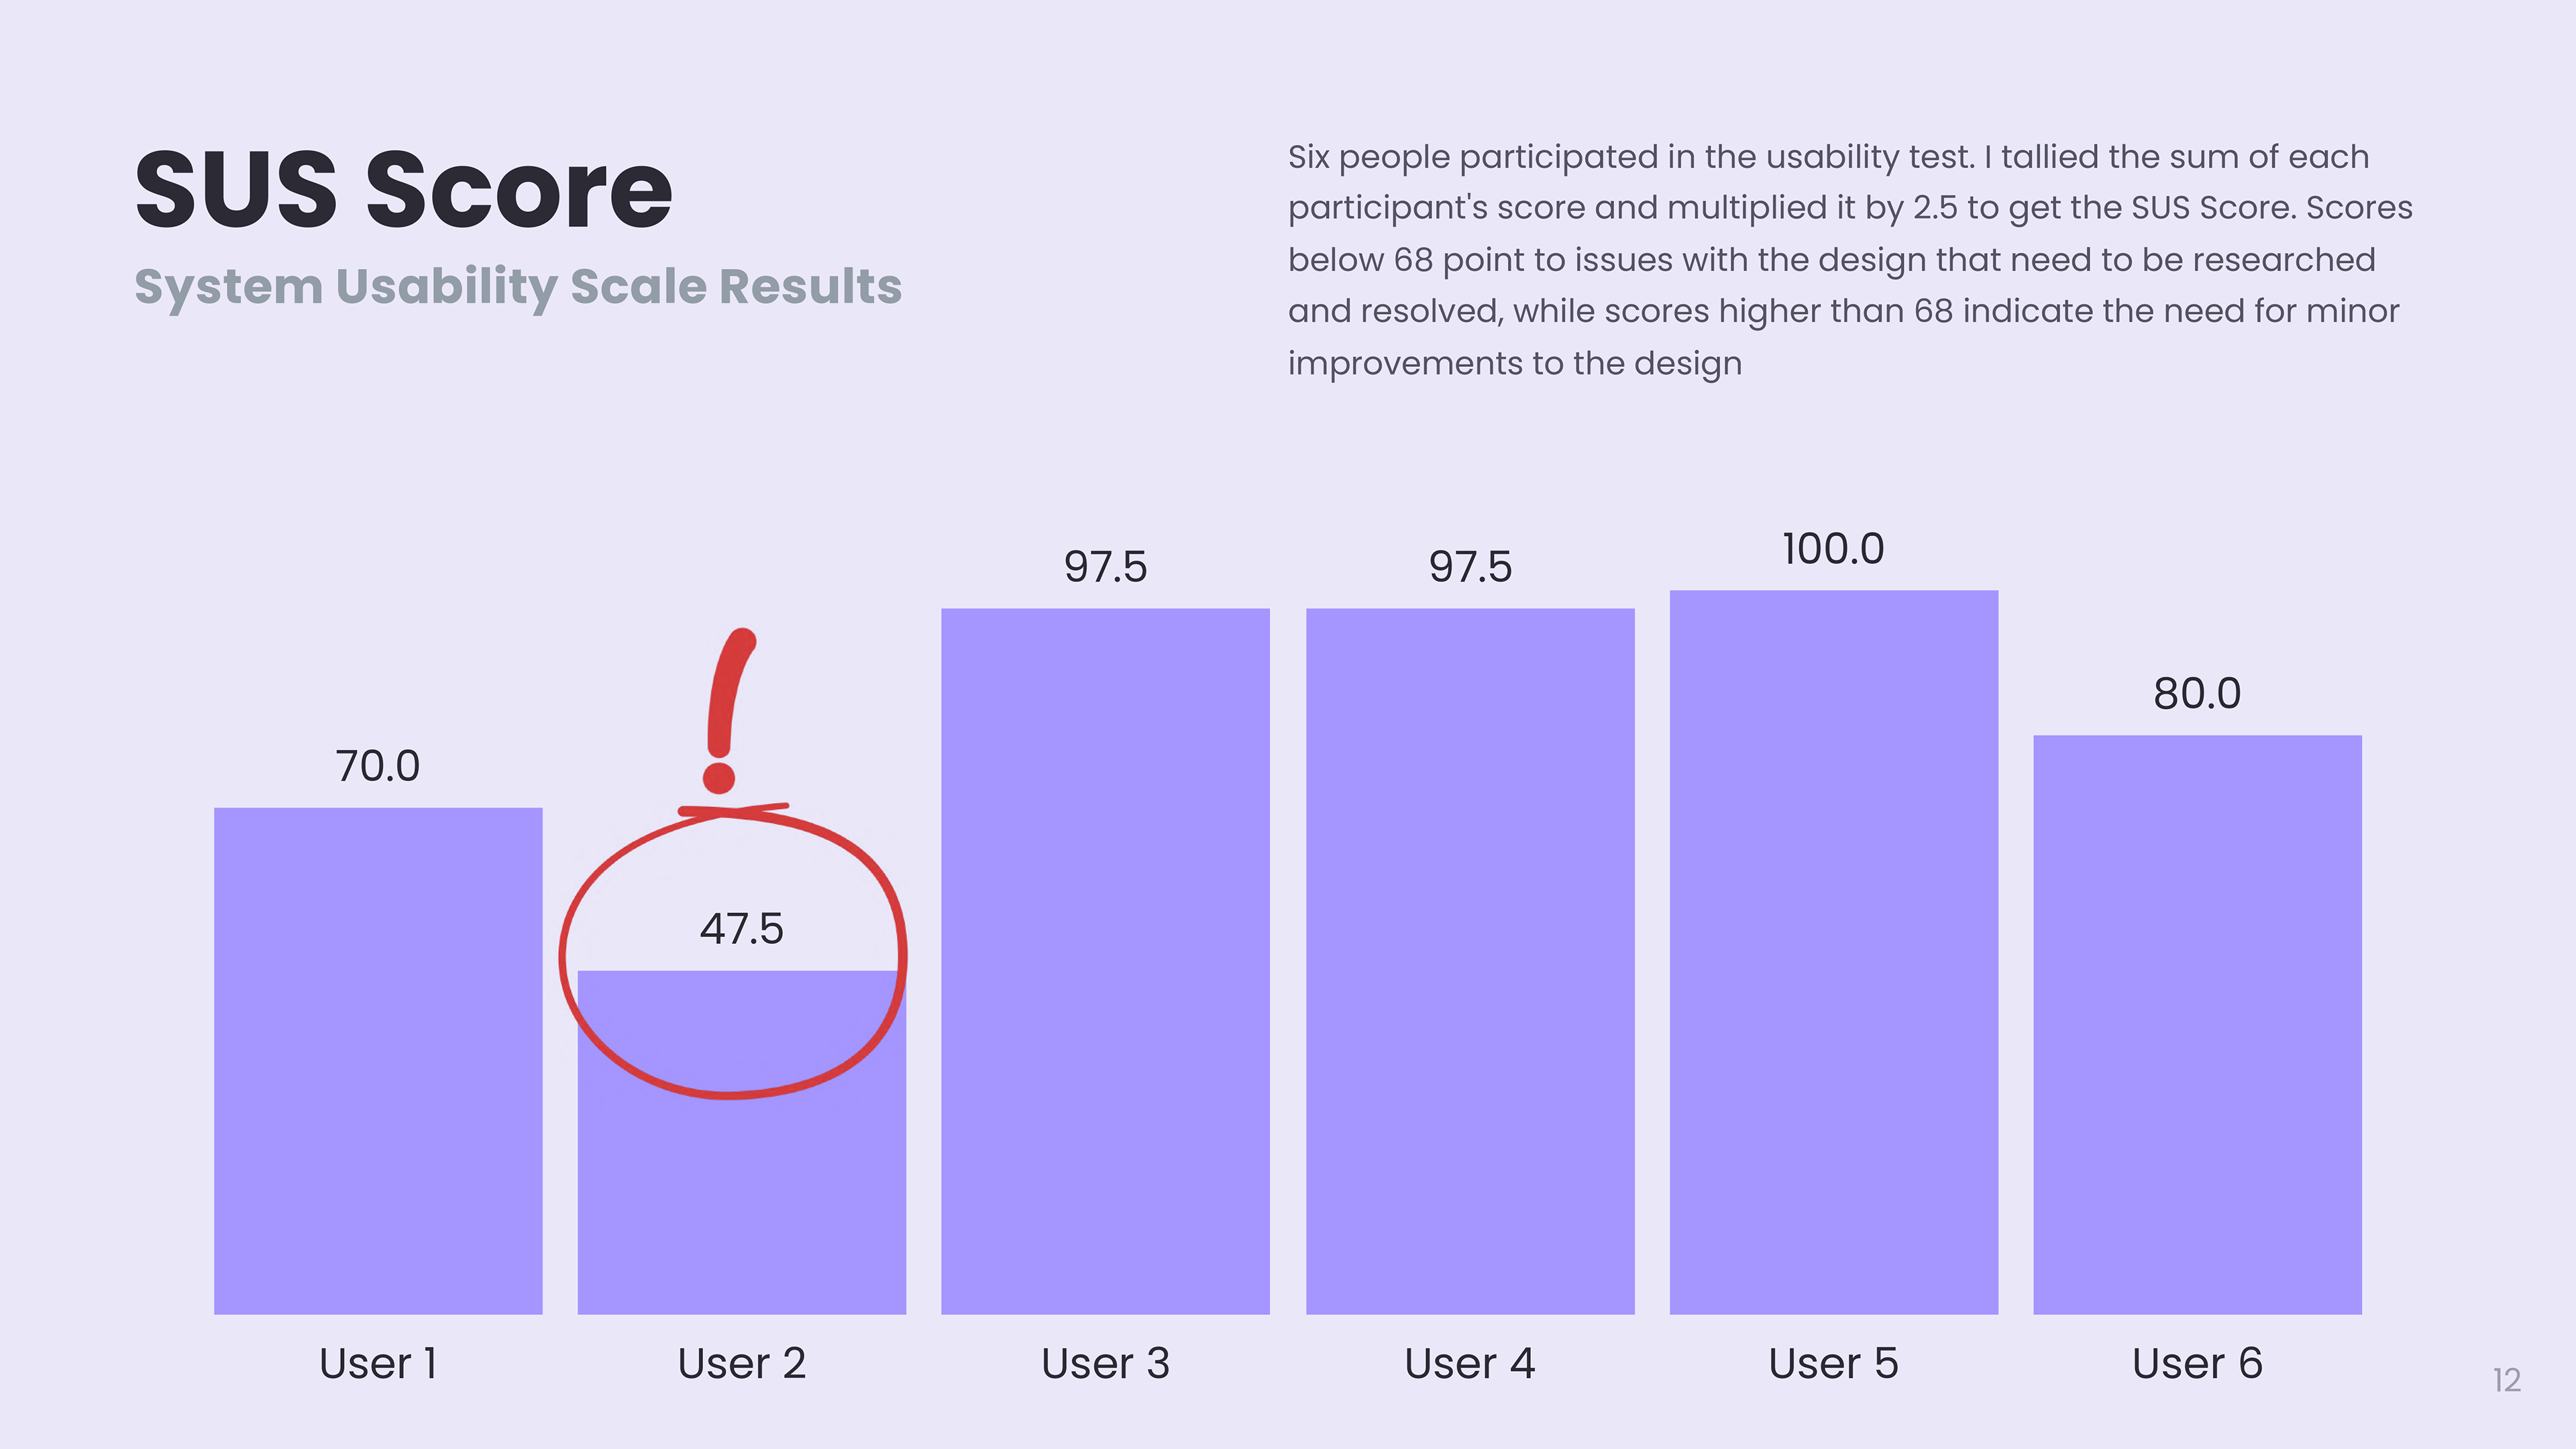Select the User 4 bar
Viewport: 2576px width, 1449px height.
(x=1470, y=960)
